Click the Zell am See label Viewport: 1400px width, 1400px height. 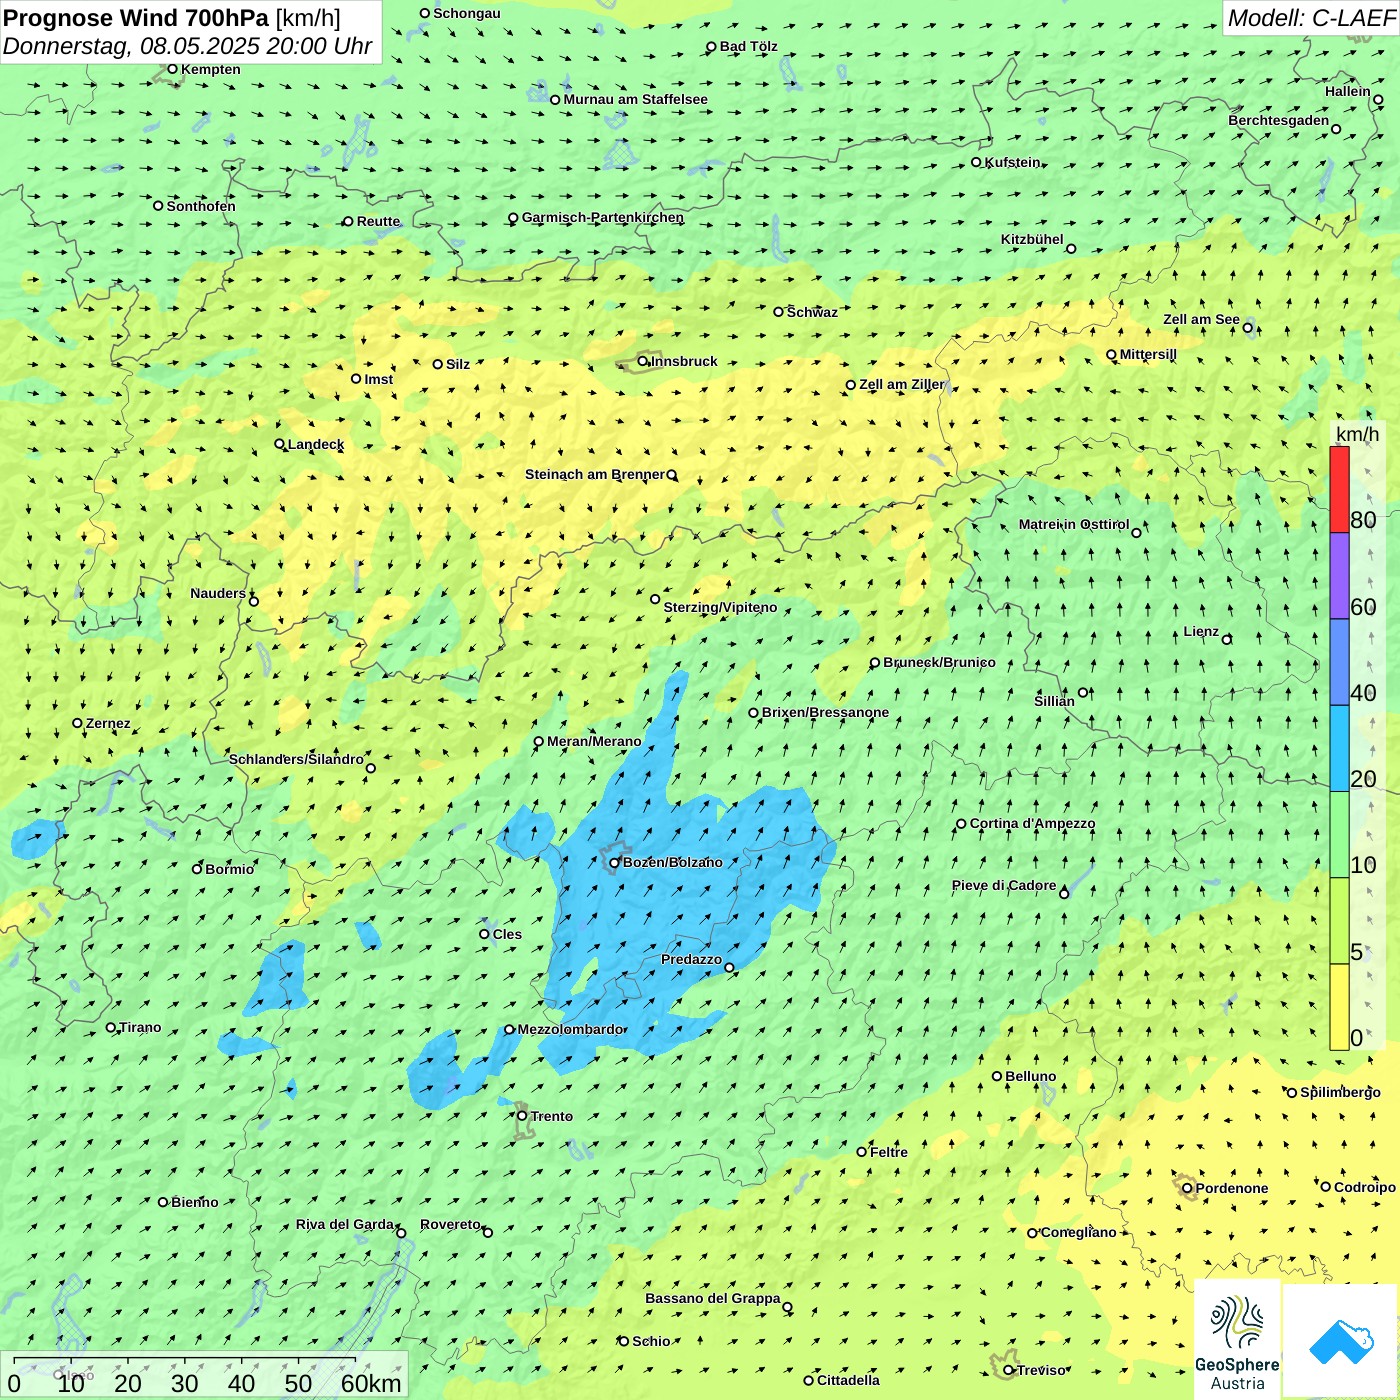tap(1201, 319)
